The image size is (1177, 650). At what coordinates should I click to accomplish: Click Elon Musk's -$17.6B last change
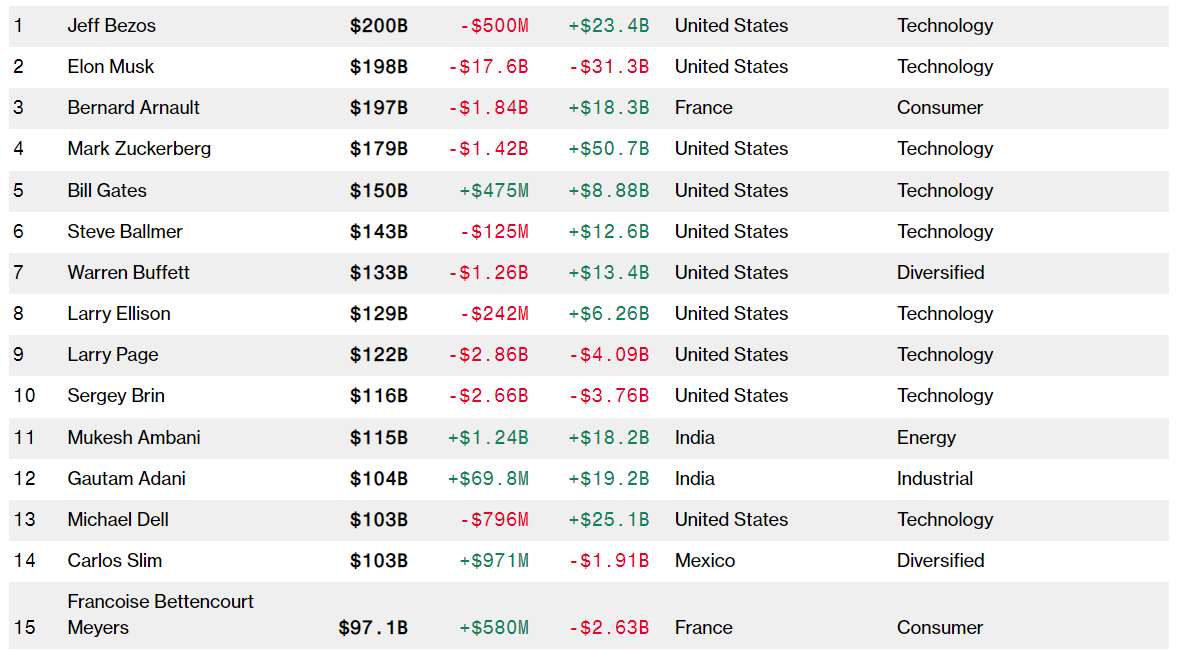coord(488,67)
